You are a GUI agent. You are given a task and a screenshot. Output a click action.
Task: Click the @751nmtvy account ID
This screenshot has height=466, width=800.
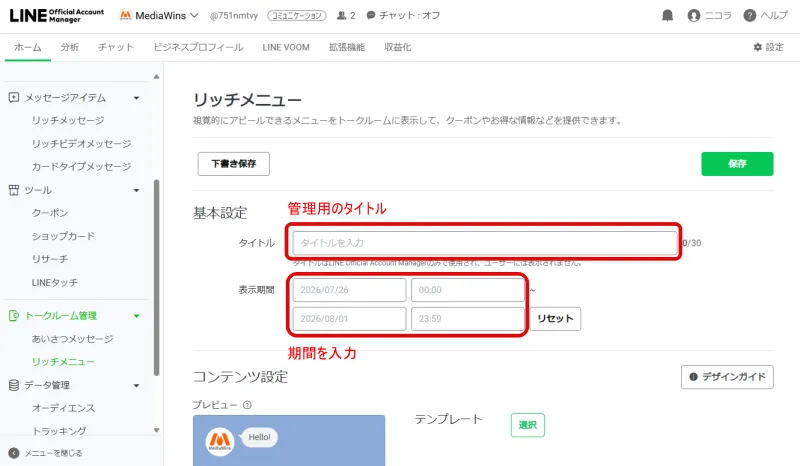click(x=234, y=15)
